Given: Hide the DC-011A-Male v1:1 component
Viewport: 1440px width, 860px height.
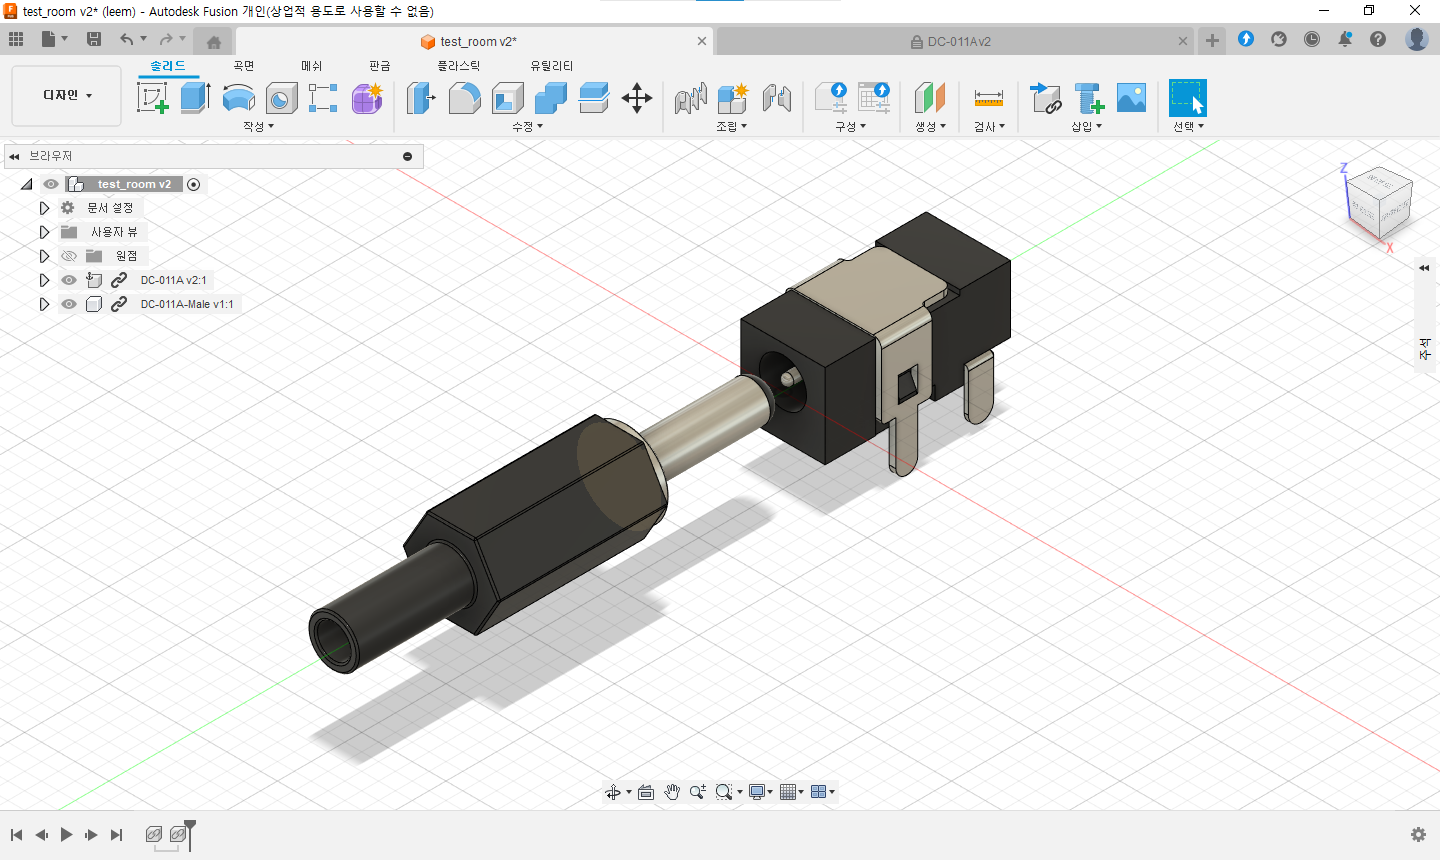Looking at the screenshot, I should 69,304.
